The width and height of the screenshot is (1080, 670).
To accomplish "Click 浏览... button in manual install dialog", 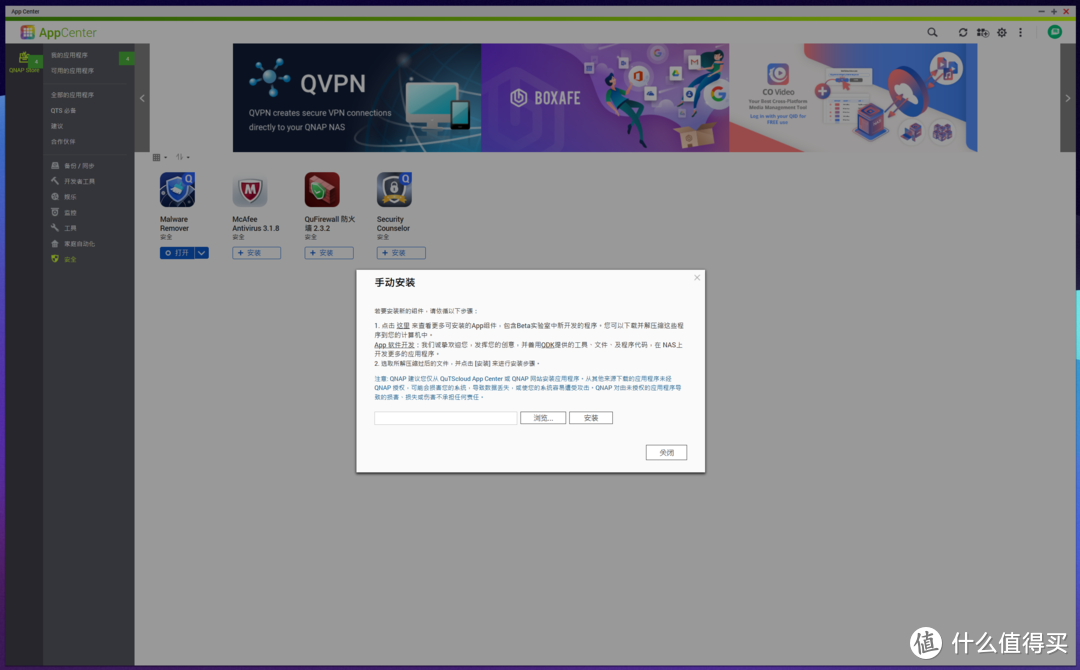I will [x=543, y=418].
